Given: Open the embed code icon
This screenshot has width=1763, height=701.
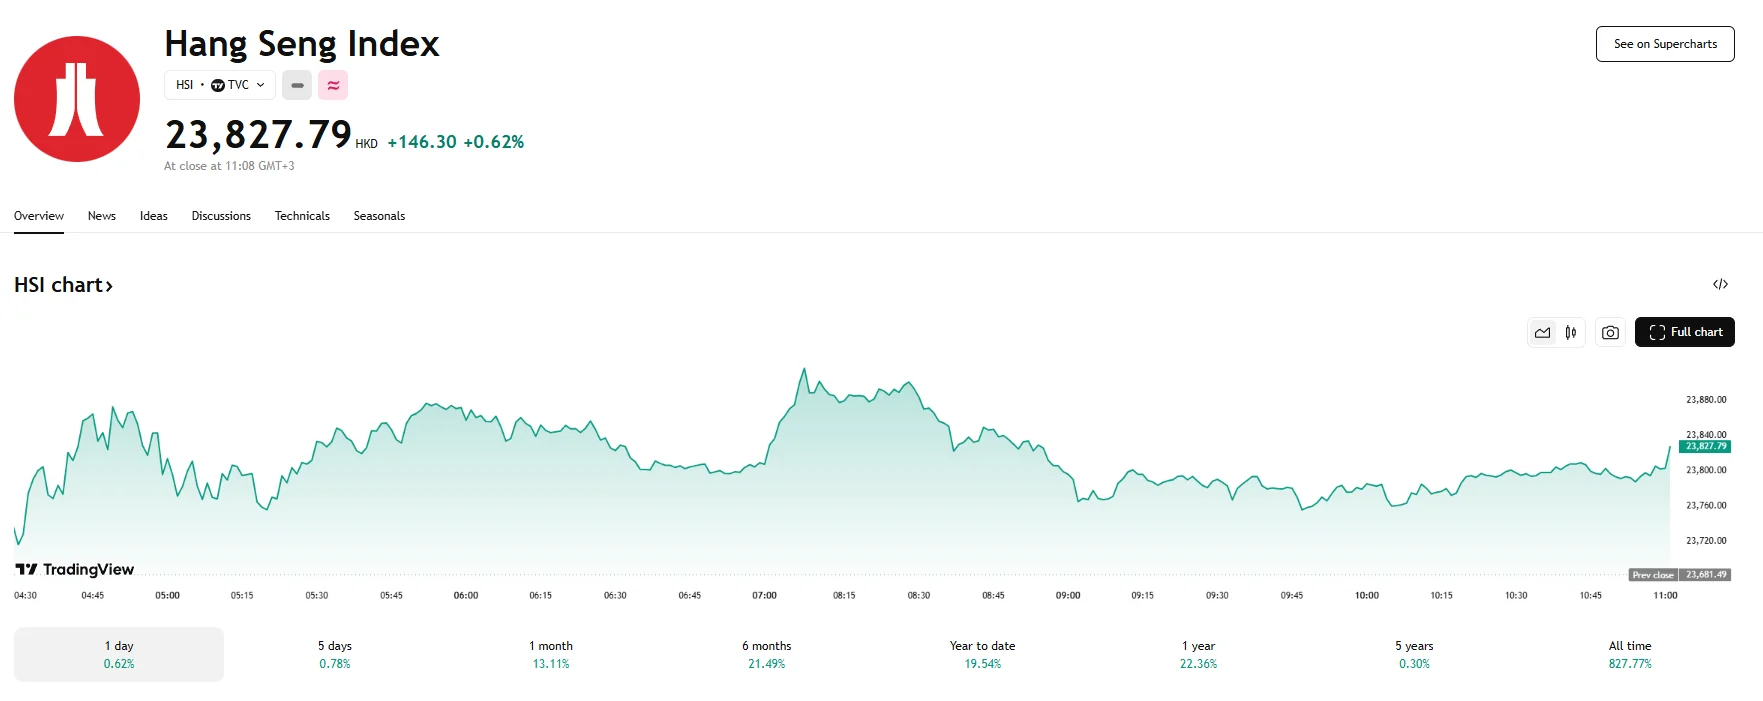Looking at the screenshot, I should tap(1720, 284).
